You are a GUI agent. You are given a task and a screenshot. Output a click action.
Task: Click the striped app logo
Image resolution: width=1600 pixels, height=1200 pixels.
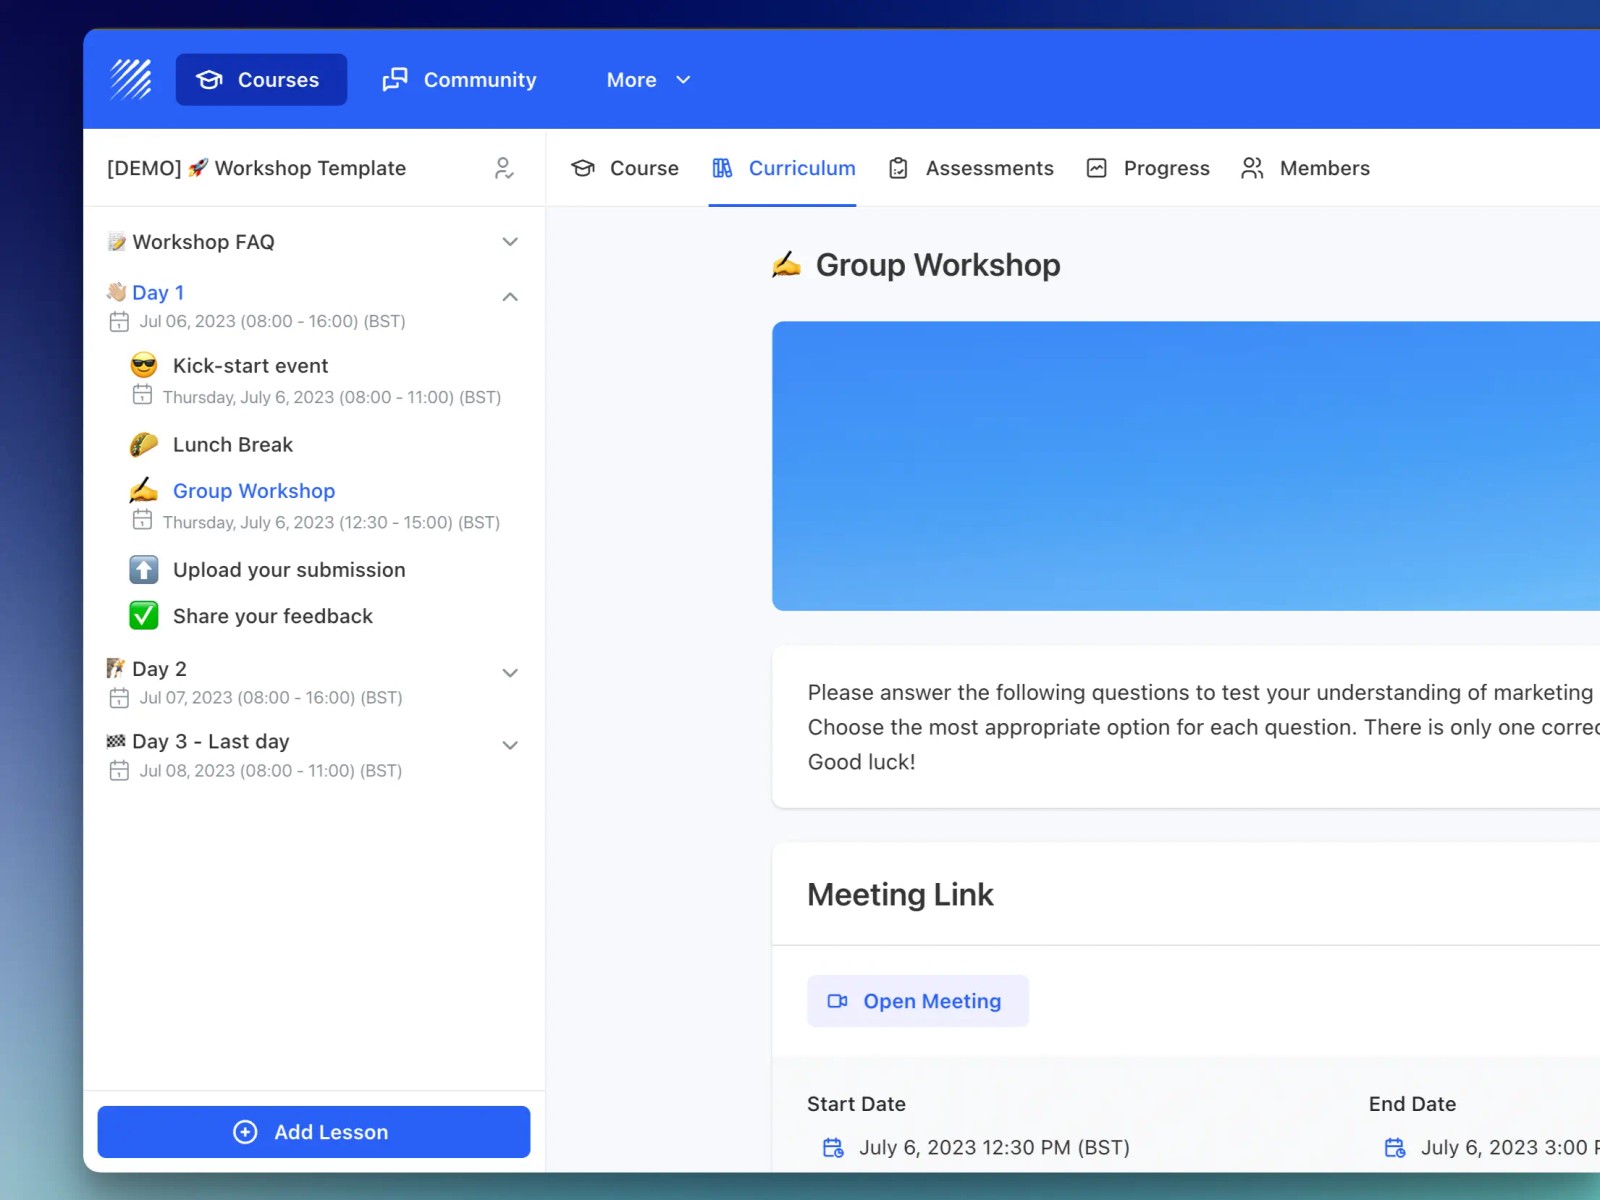tap(130, 79)
